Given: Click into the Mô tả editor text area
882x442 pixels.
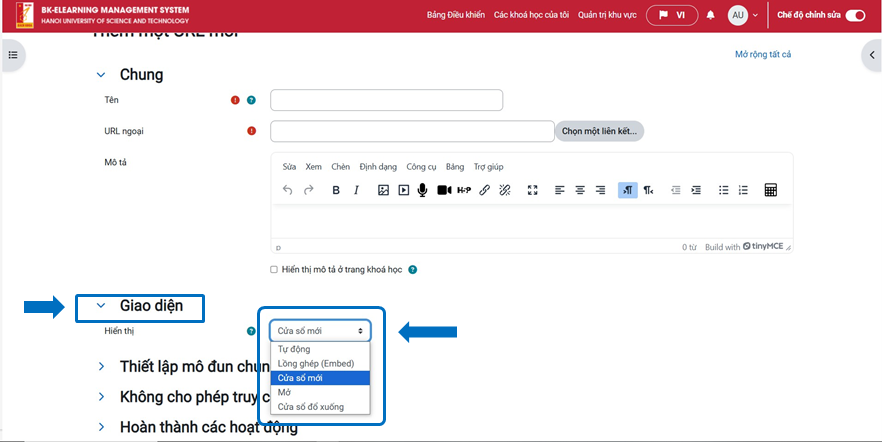Looking at the screenshot, I should coord(532,221).
